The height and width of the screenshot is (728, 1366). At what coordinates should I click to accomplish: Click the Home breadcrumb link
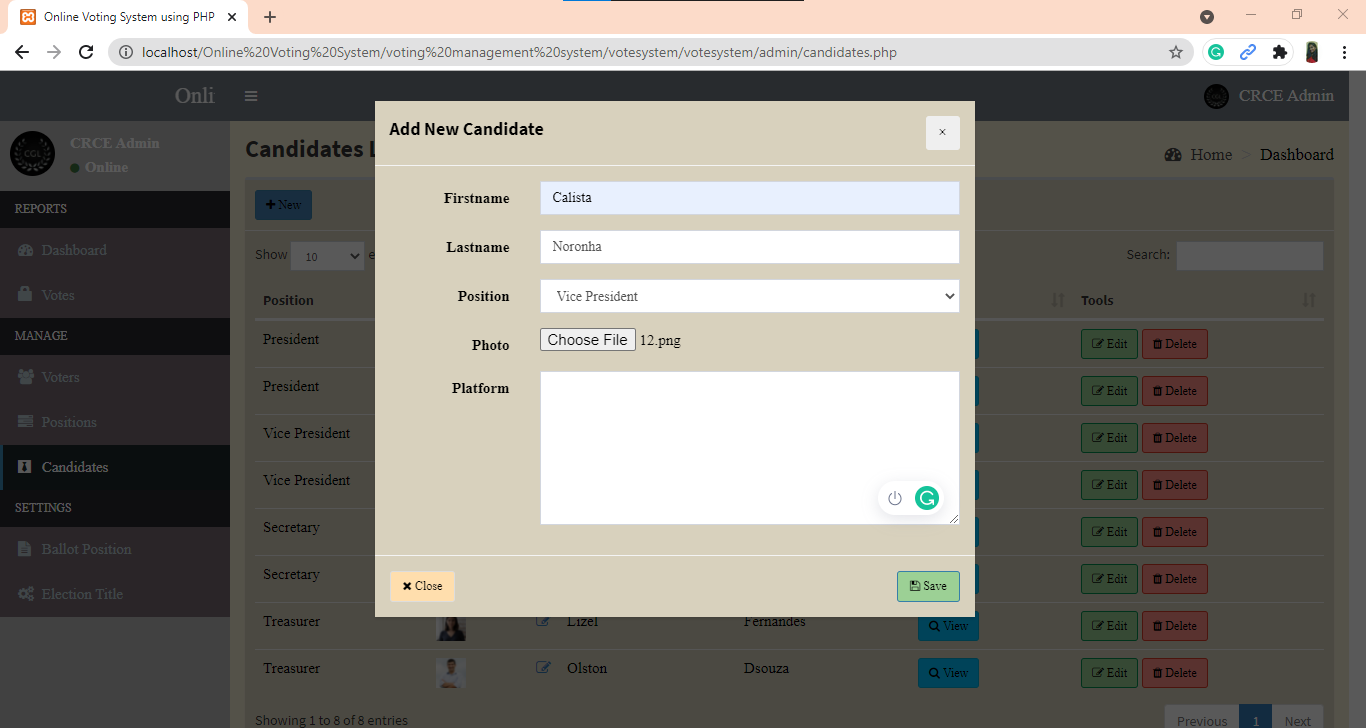pos(1198,155)
